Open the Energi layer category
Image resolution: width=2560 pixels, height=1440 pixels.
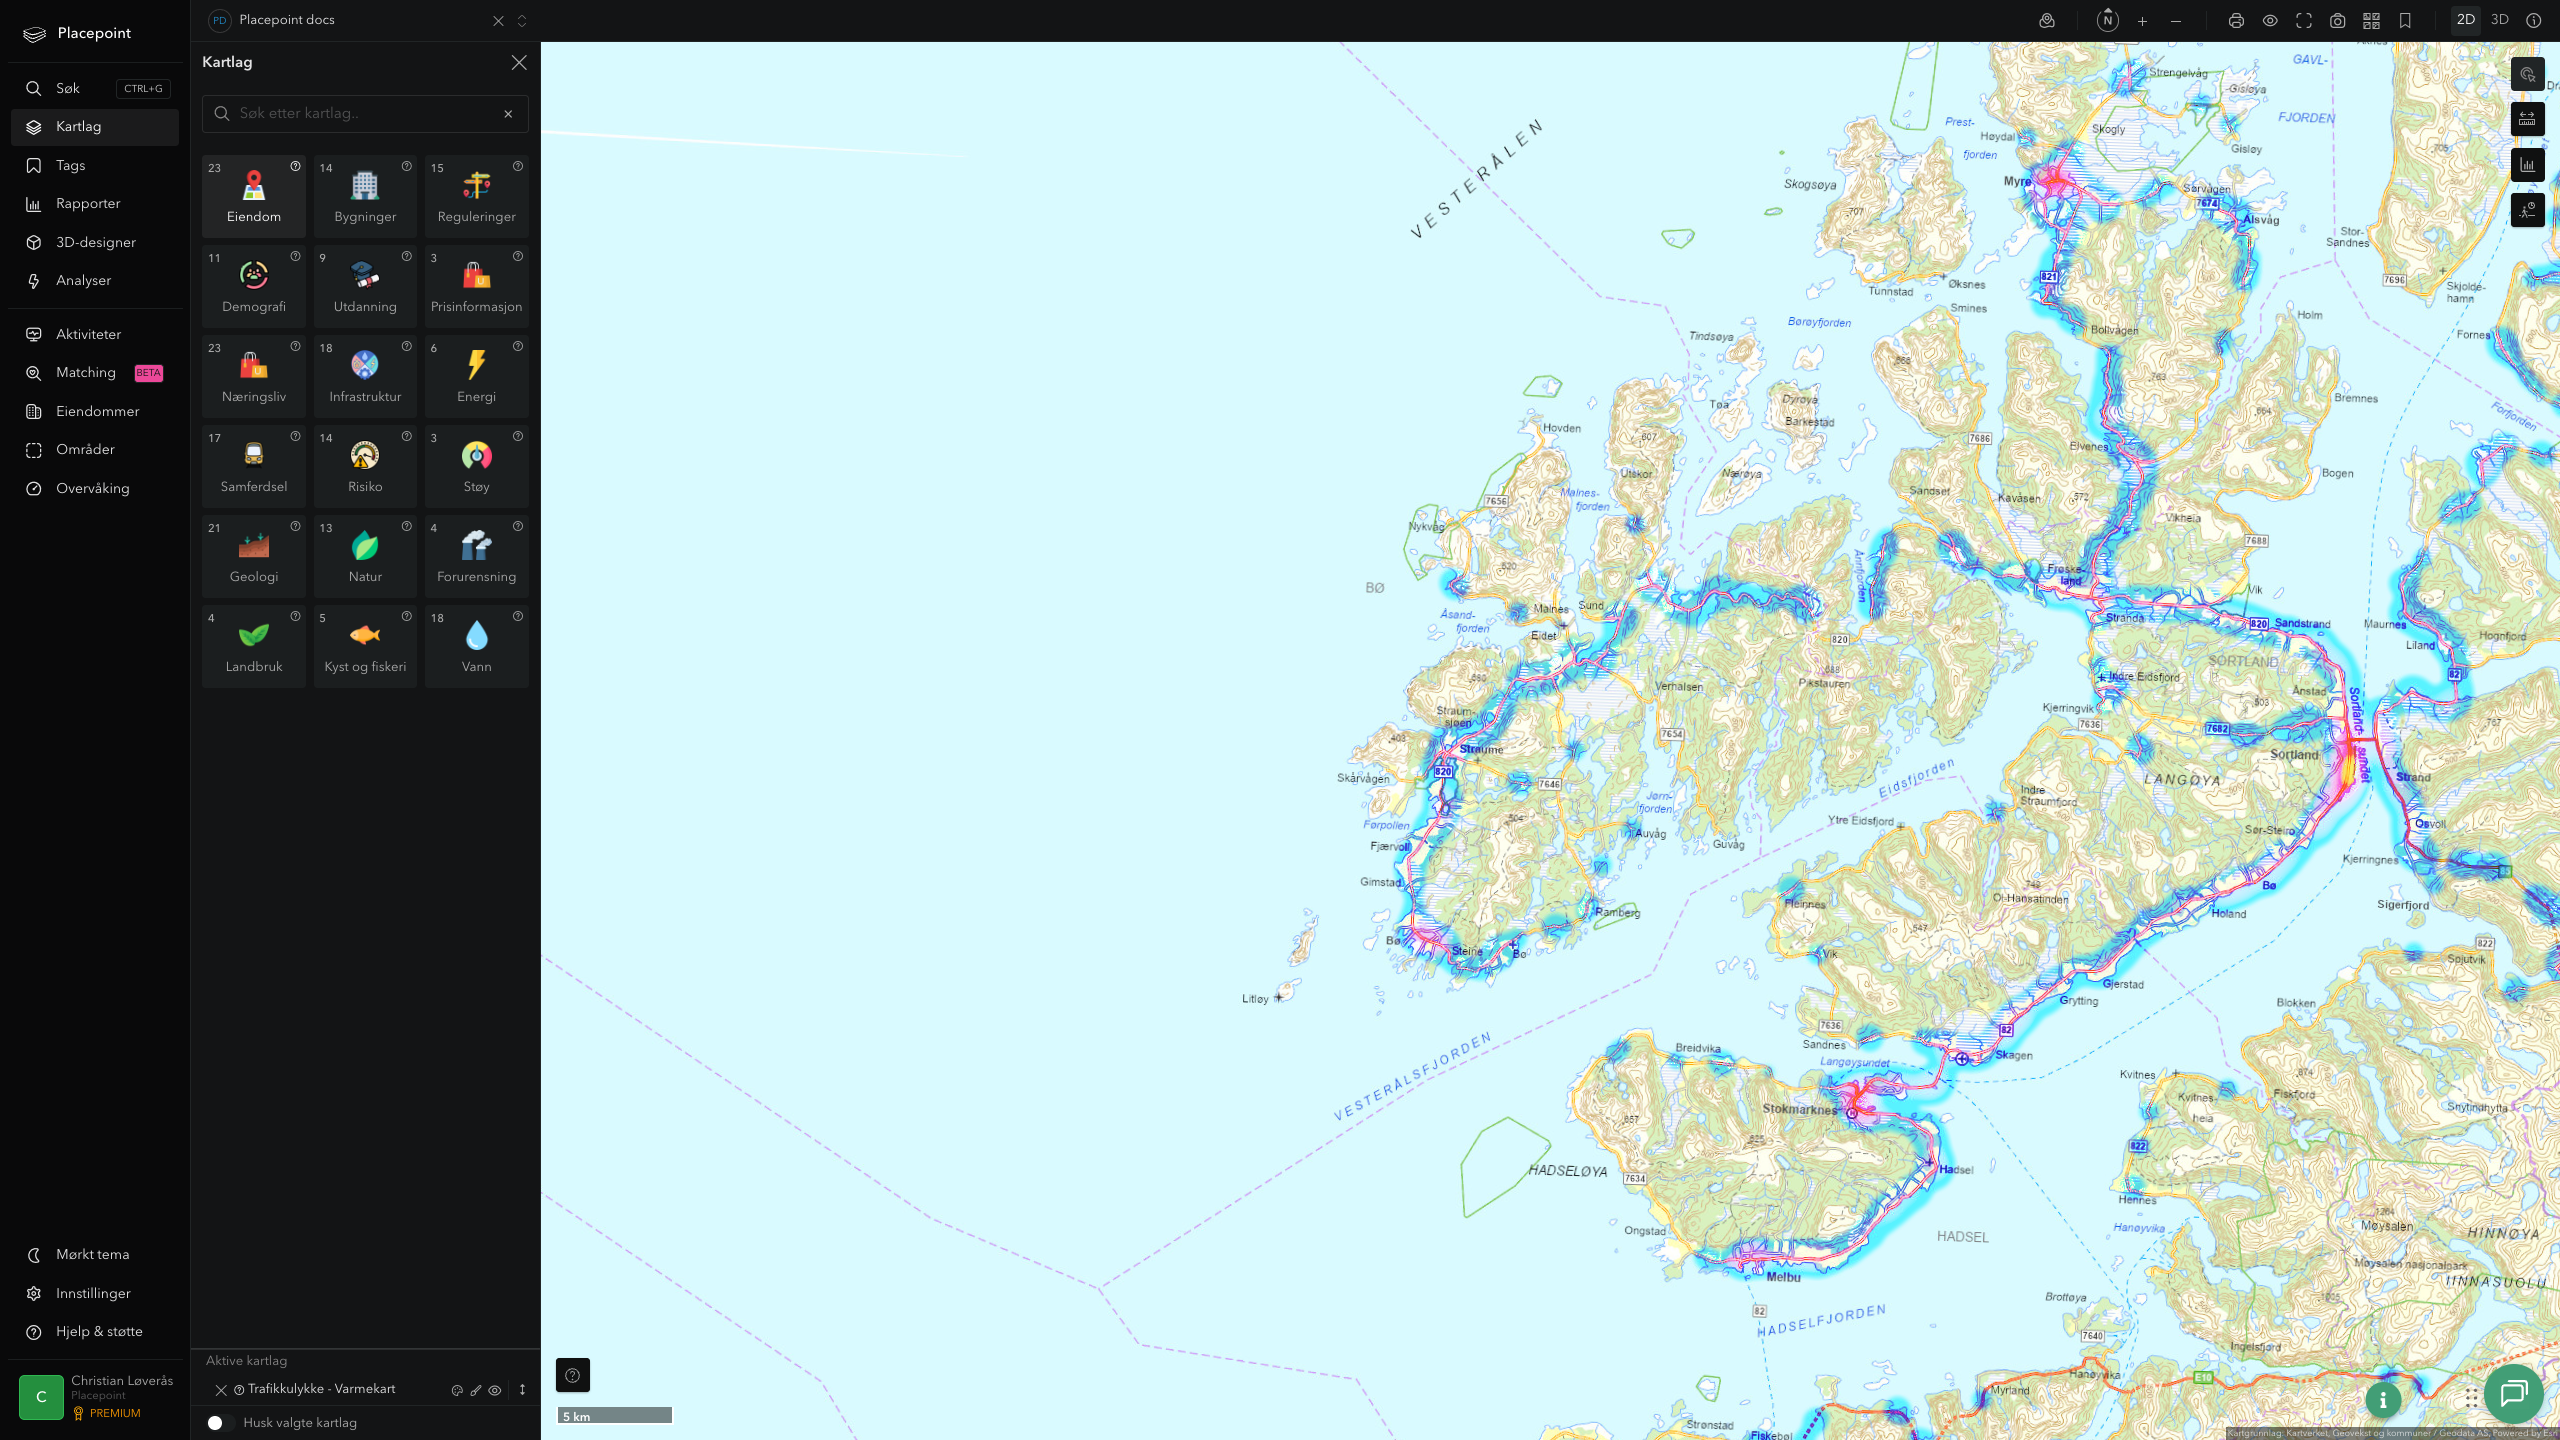[476, 376]
